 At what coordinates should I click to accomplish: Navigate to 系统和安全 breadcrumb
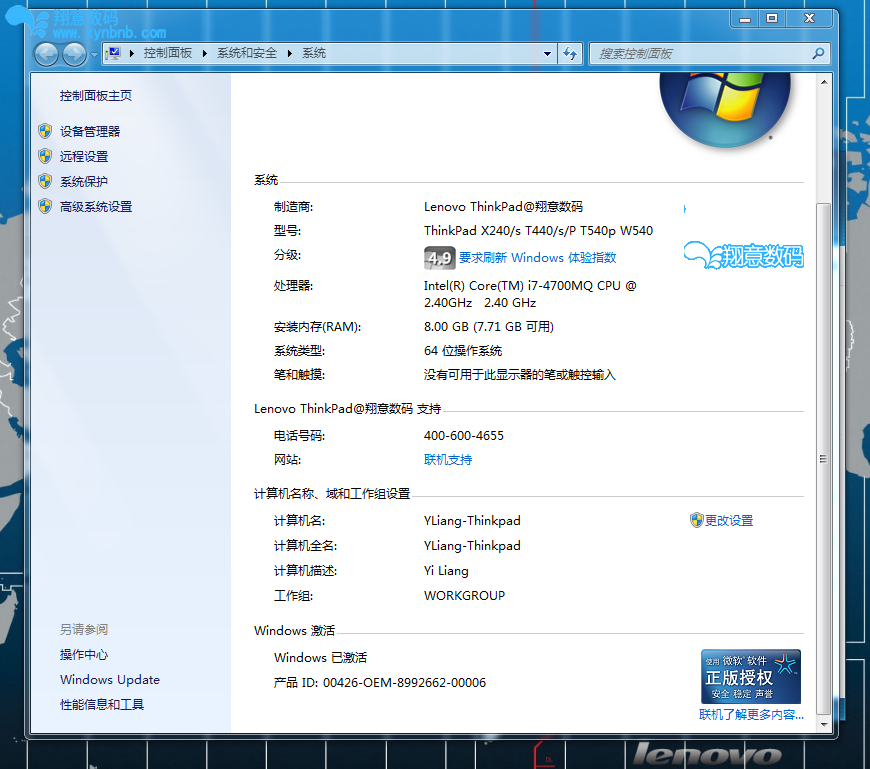(247, 53)
